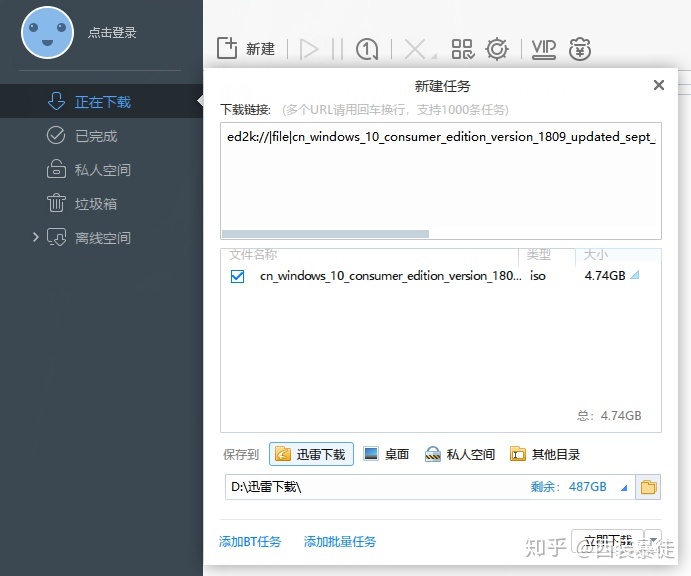Click the triangle next to 4.74GB
The height and width of the screenshot is (576, 691).
coord(635,275)
